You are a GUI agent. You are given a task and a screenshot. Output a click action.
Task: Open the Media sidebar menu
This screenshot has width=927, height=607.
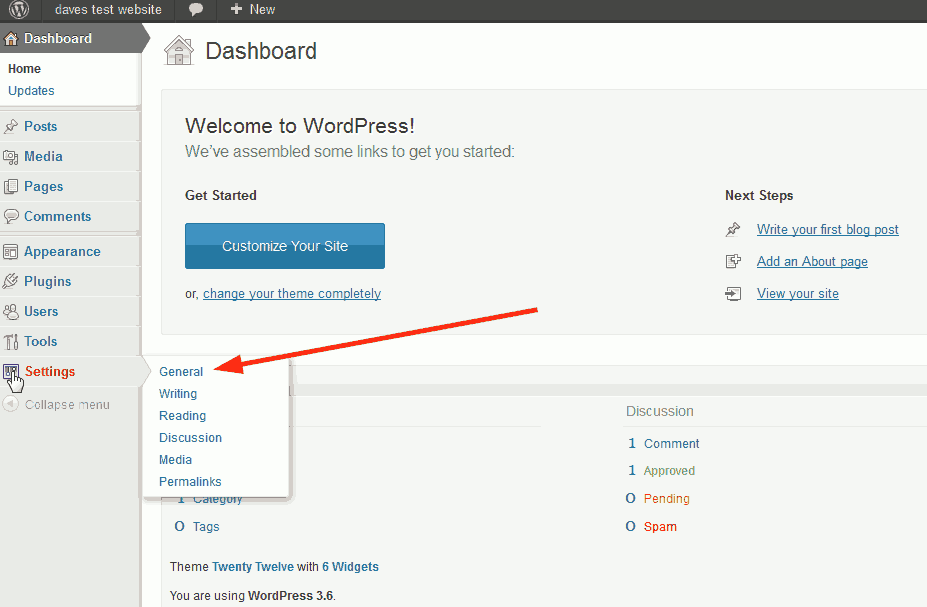tap(43, 157)
